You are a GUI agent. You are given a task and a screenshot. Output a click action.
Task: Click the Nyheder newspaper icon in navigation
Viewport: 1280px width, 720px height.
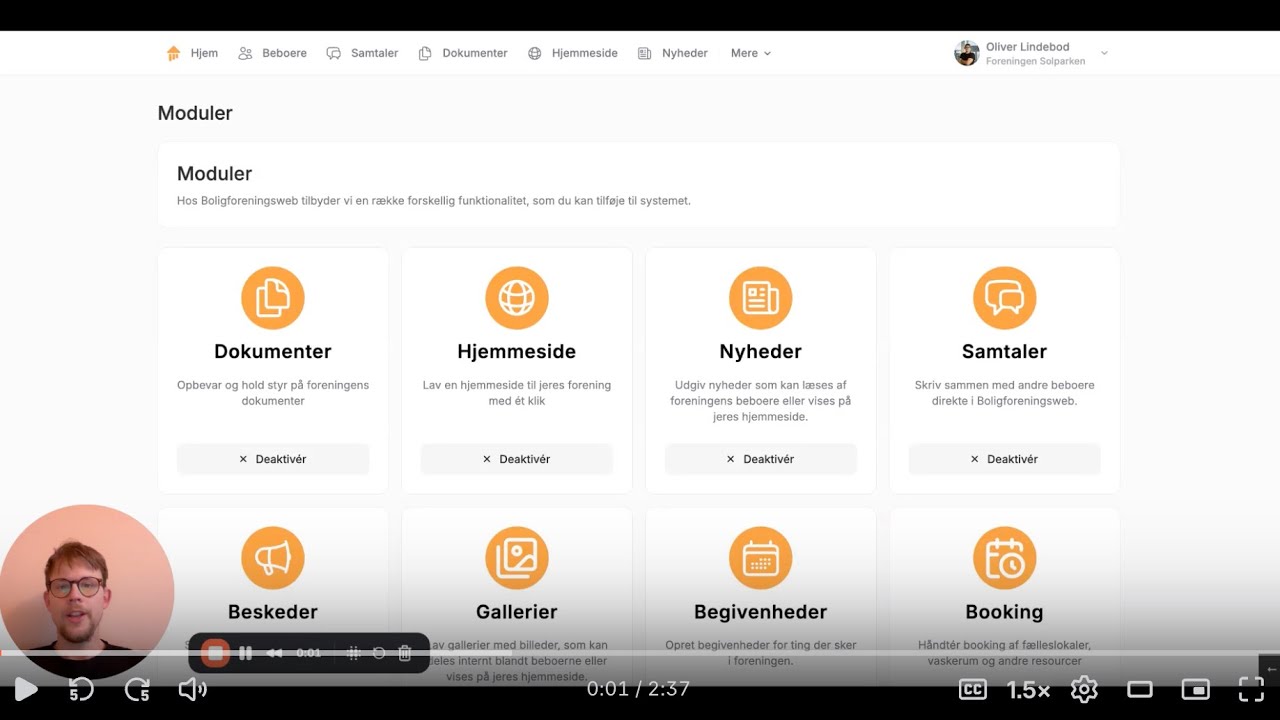point(645,53)
